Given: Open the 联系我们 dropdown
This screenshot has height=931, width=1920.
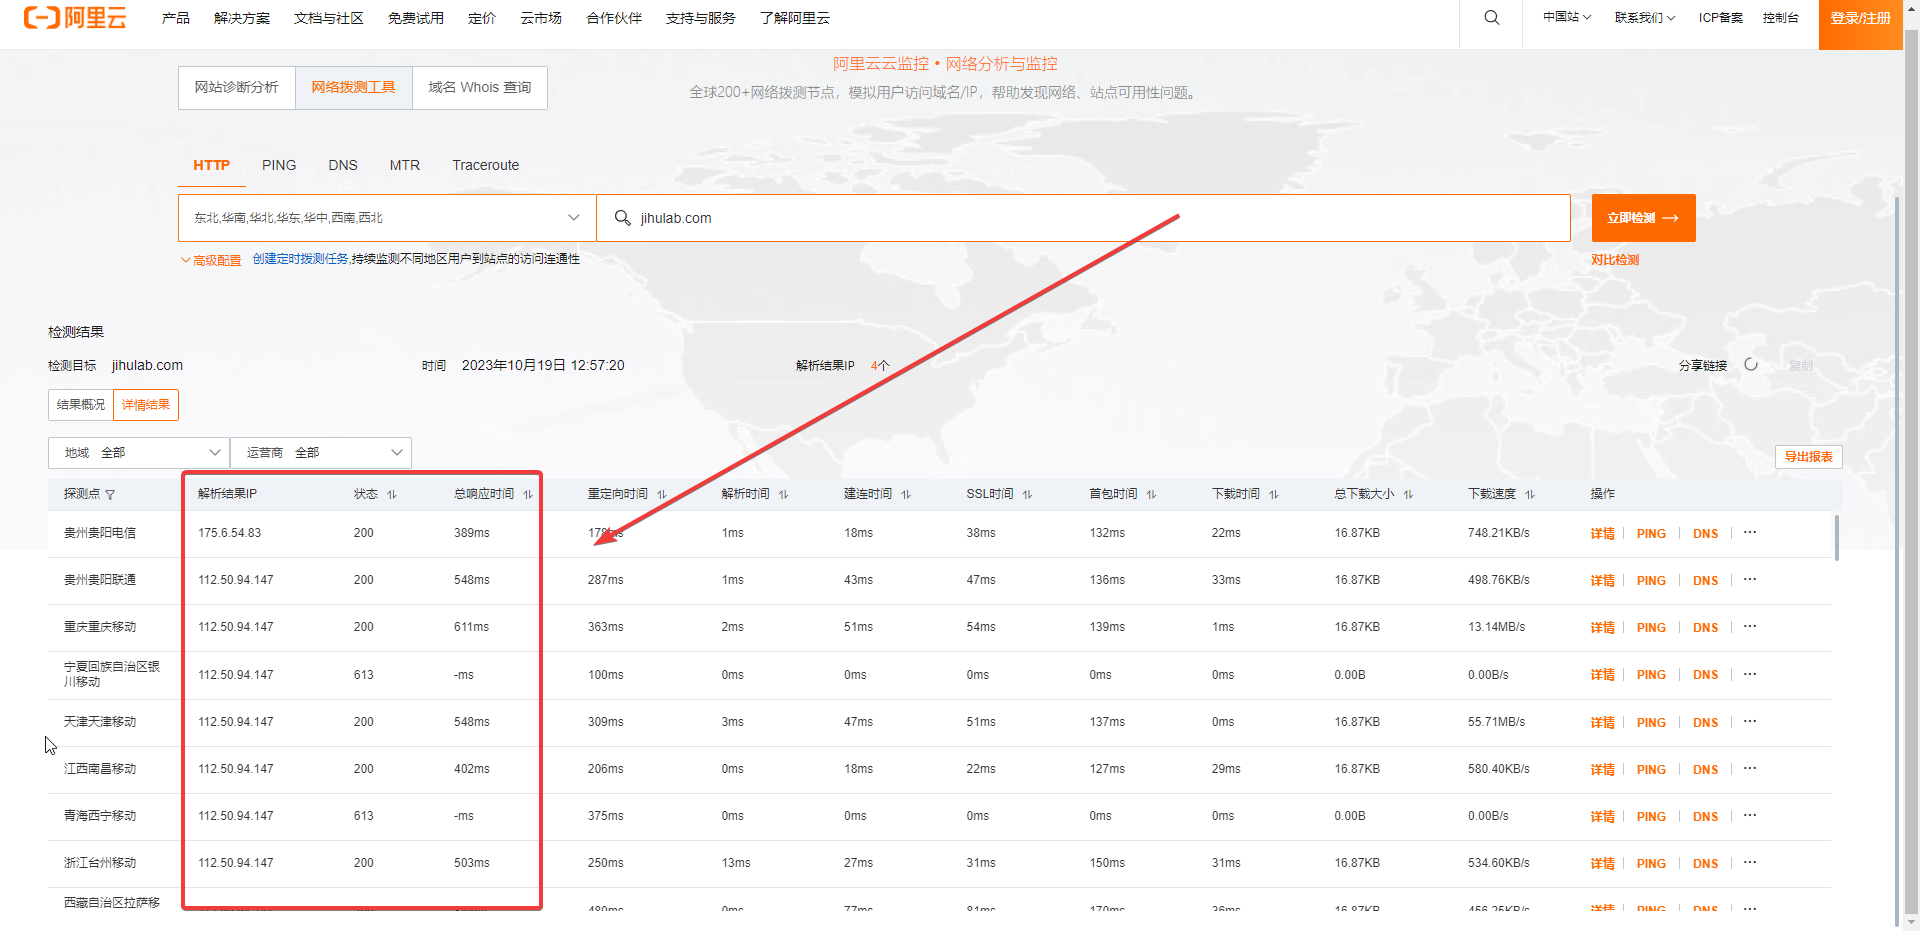Looking at the screenshot, I should 1644,18.
